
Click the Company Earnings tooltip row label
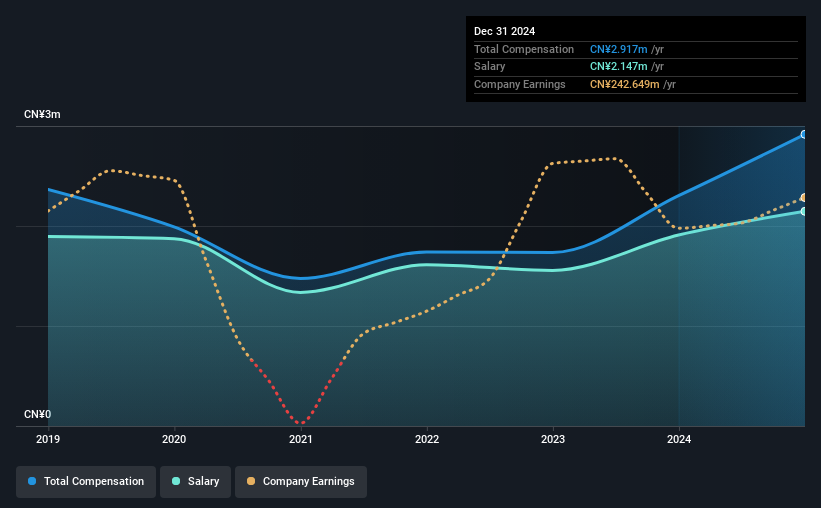pos(520,84)
